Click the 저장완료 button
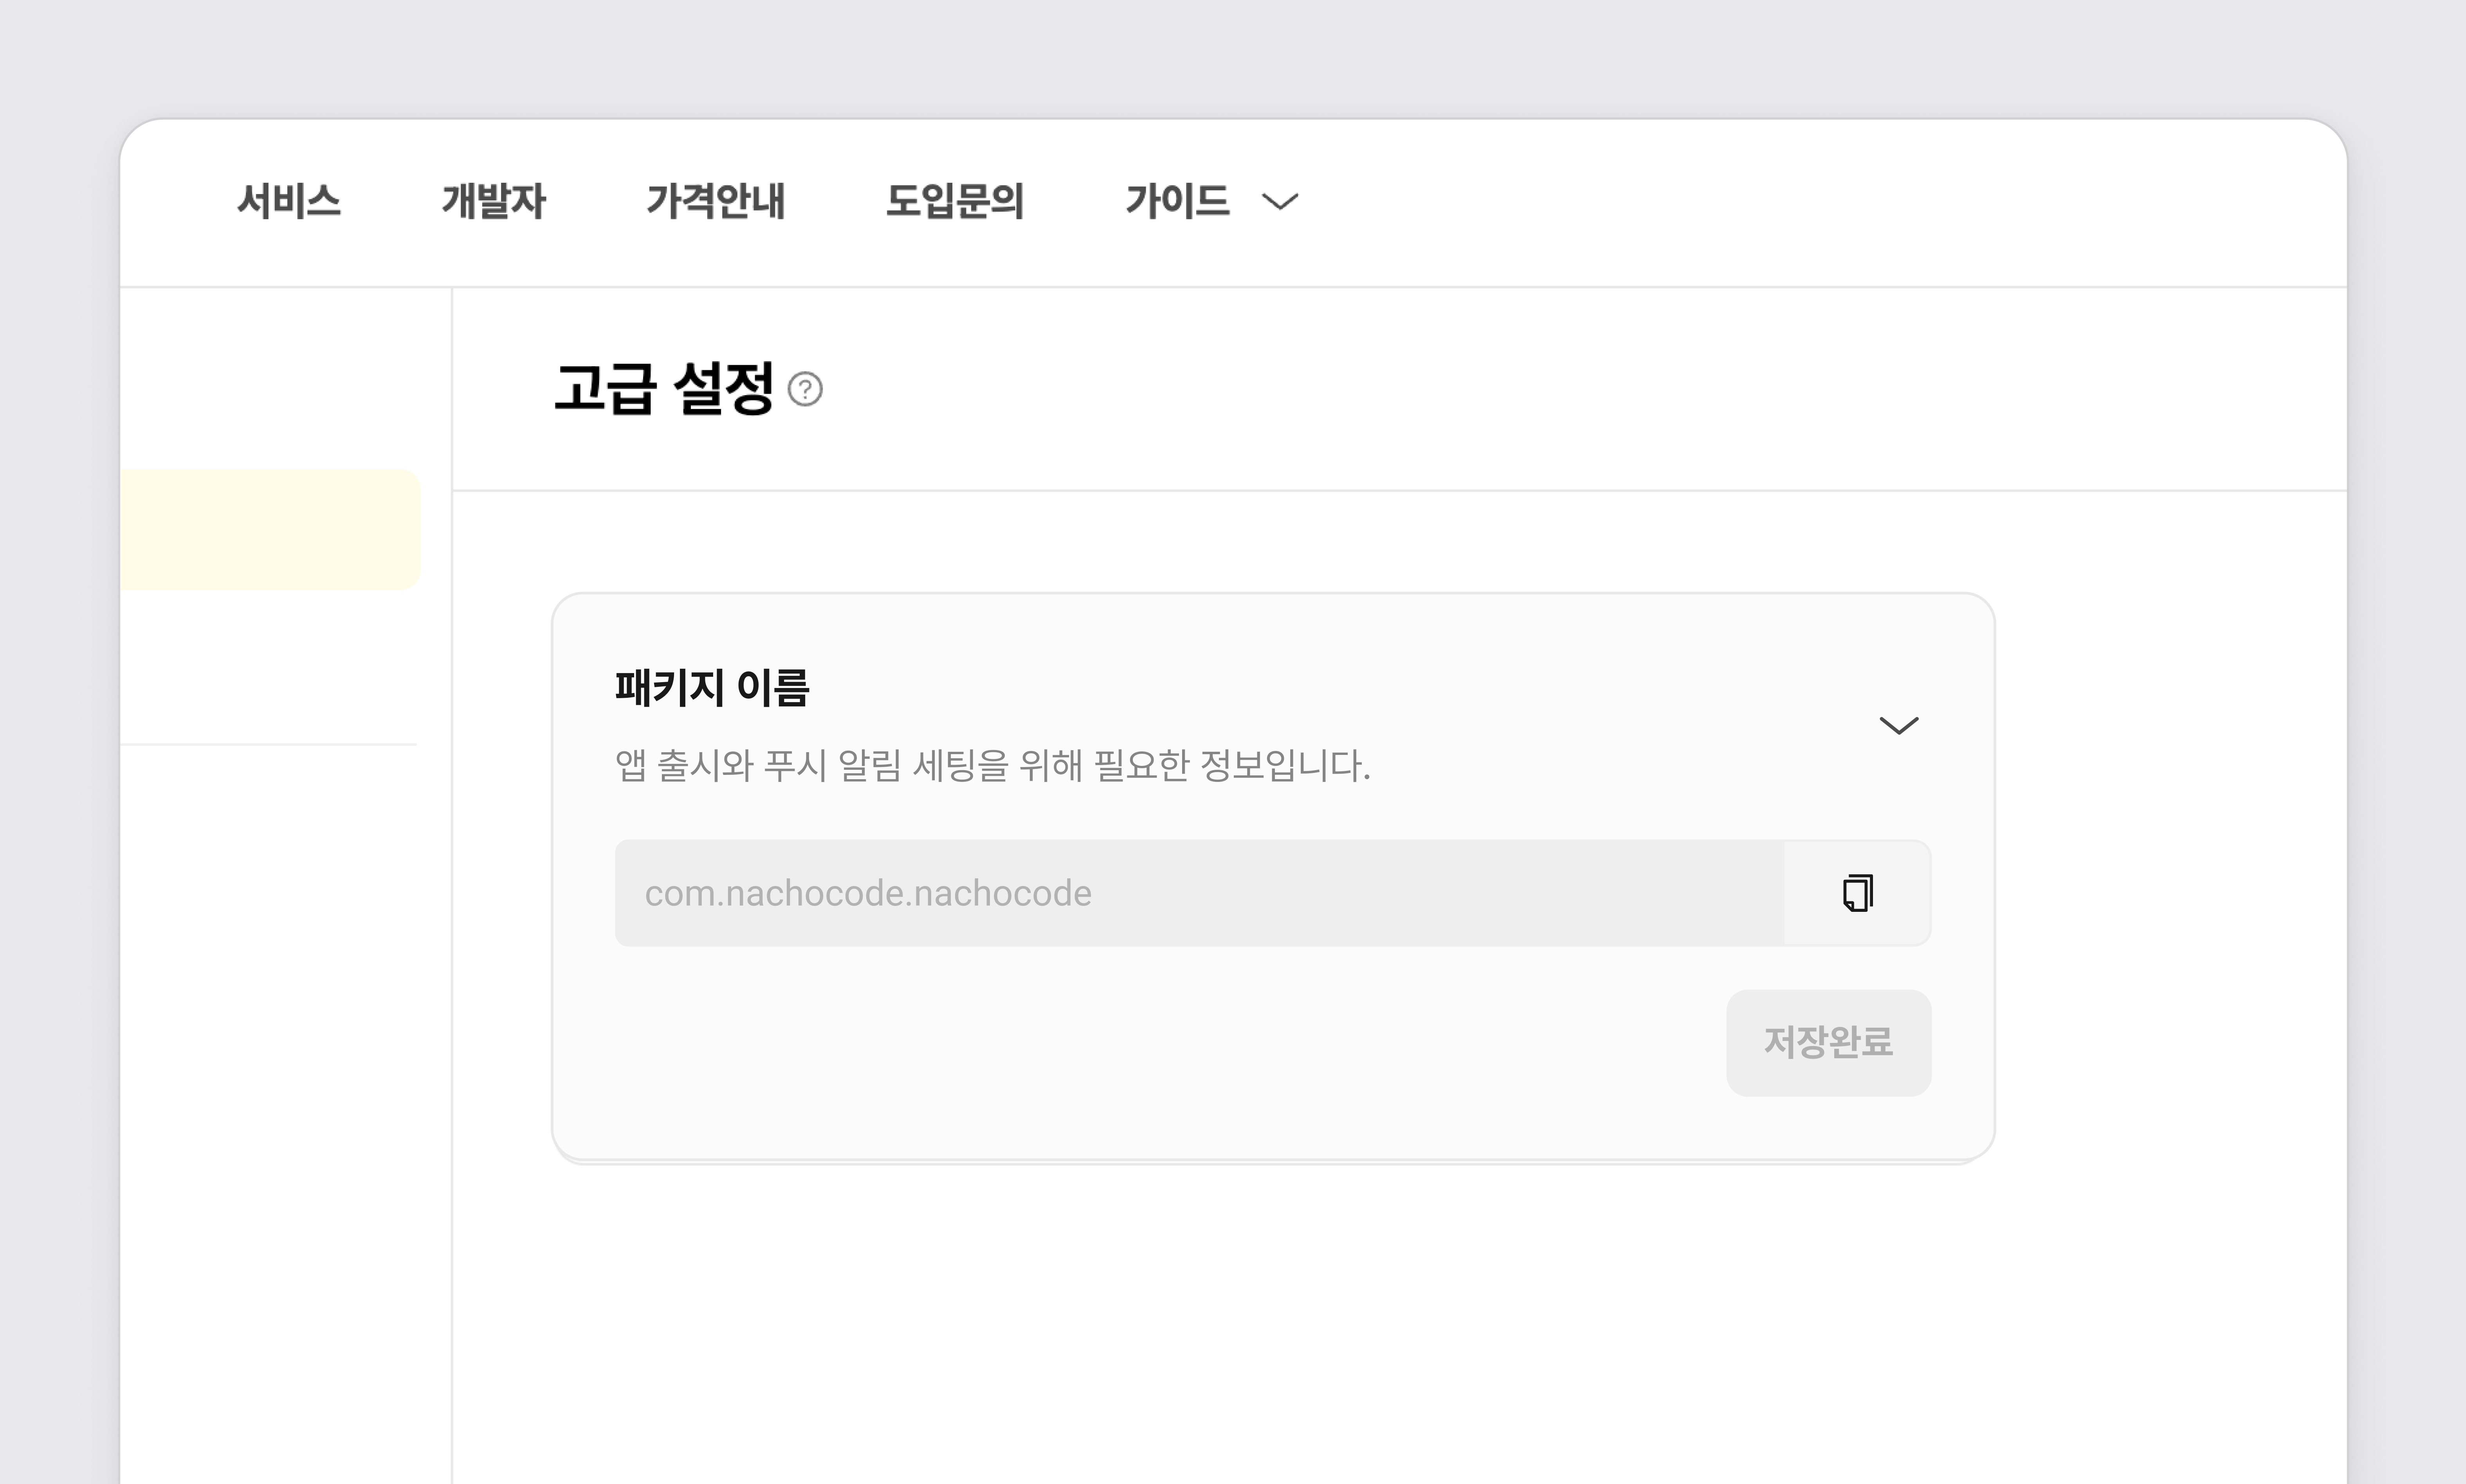The height and width of the screenshot is (1484, 2466). [1828, 1042]
